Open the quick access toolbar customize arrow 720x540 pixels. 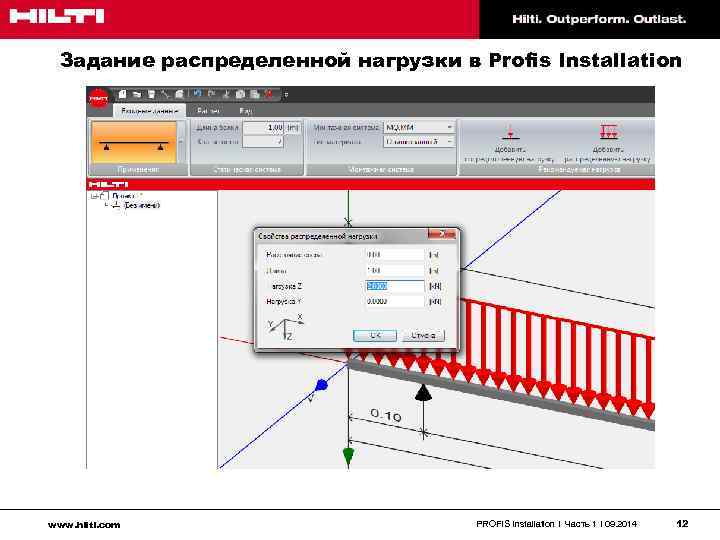click(x=286, y=95)
